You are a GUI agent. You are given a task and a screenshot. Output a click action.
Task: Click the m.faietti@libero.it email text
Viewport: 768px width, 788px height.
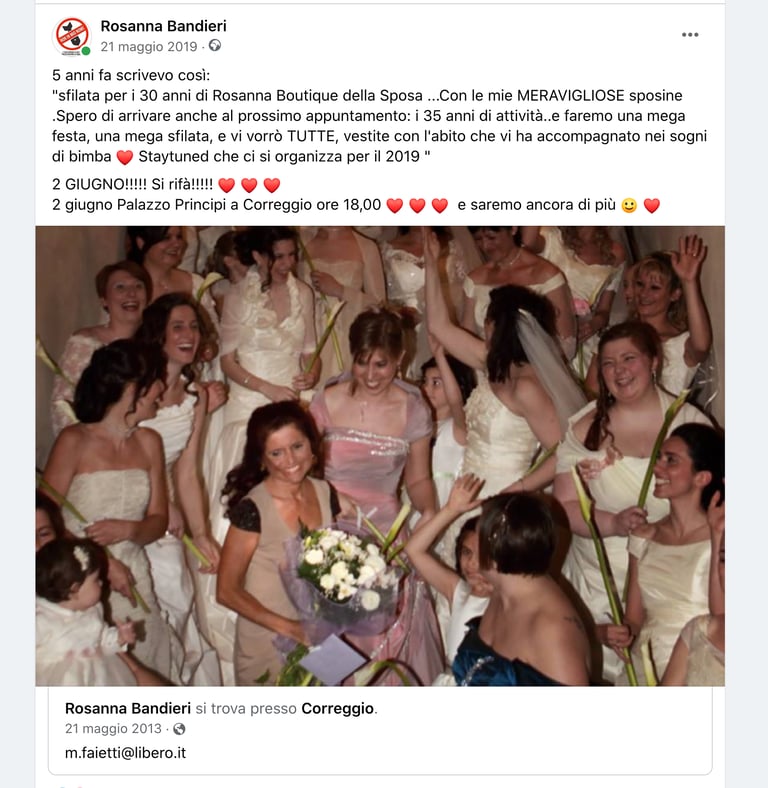[x=125, y=753]
